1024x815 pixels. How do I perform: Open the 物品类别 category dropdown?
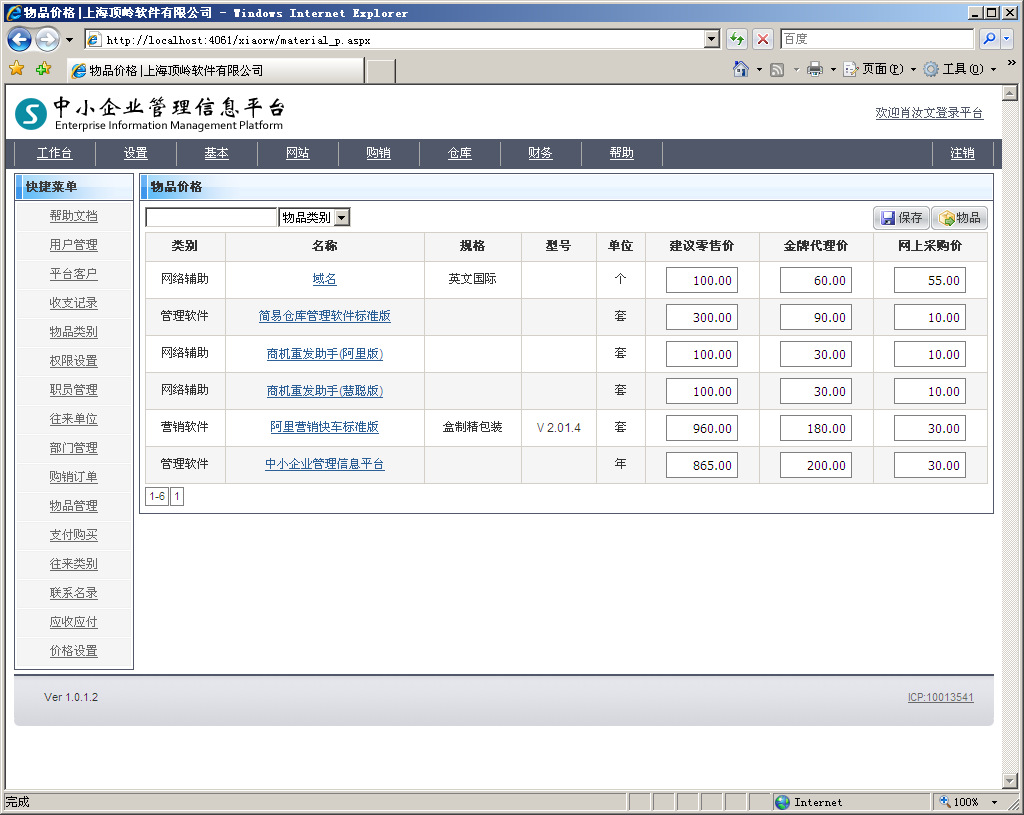(x=341, y=217)
